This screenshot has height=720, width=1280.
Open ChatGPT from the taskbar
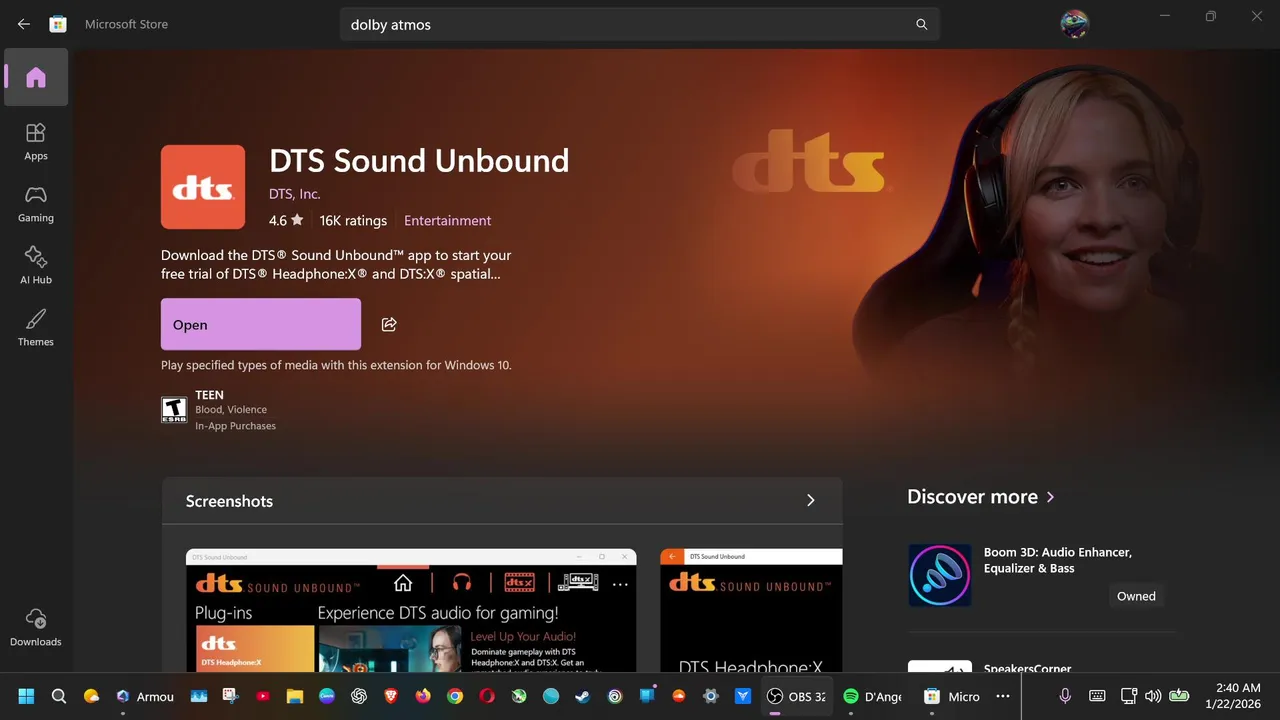(359, 696)
